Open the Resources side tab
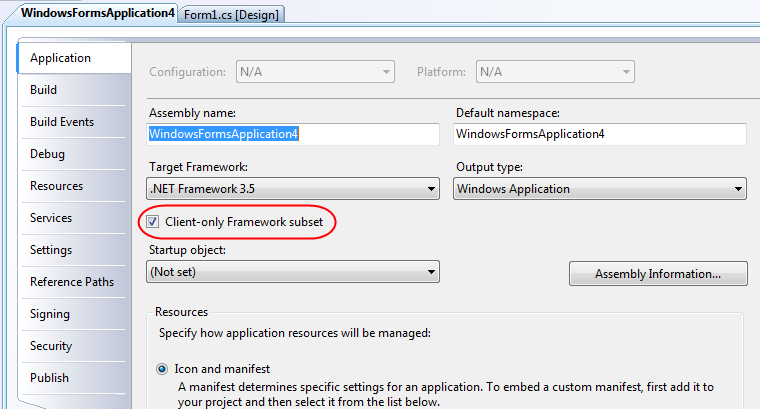Image resolution: width=760 pixels, height=409 pixels. [74, 186]
